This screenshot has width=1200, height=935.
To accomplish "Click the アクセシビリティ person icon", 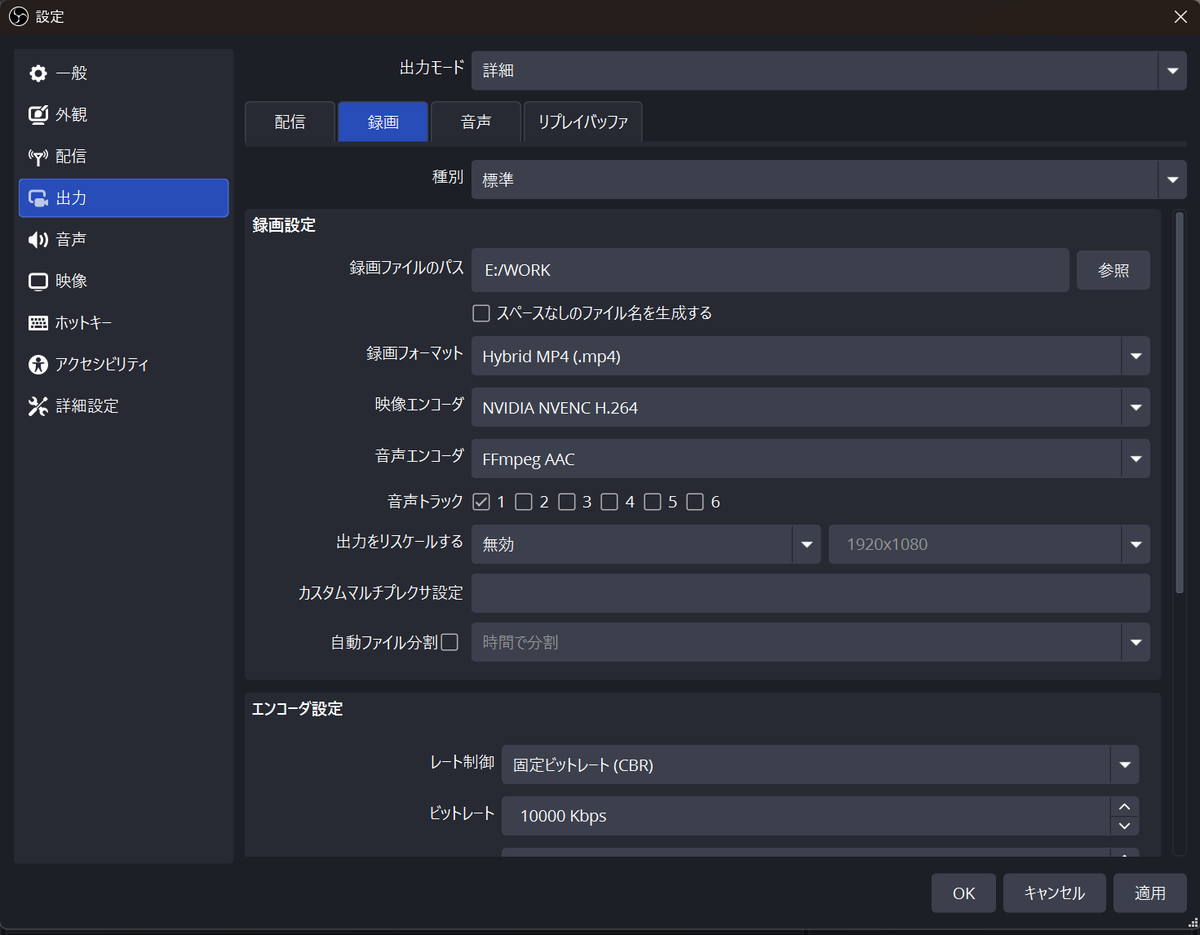I will point(38,364).
